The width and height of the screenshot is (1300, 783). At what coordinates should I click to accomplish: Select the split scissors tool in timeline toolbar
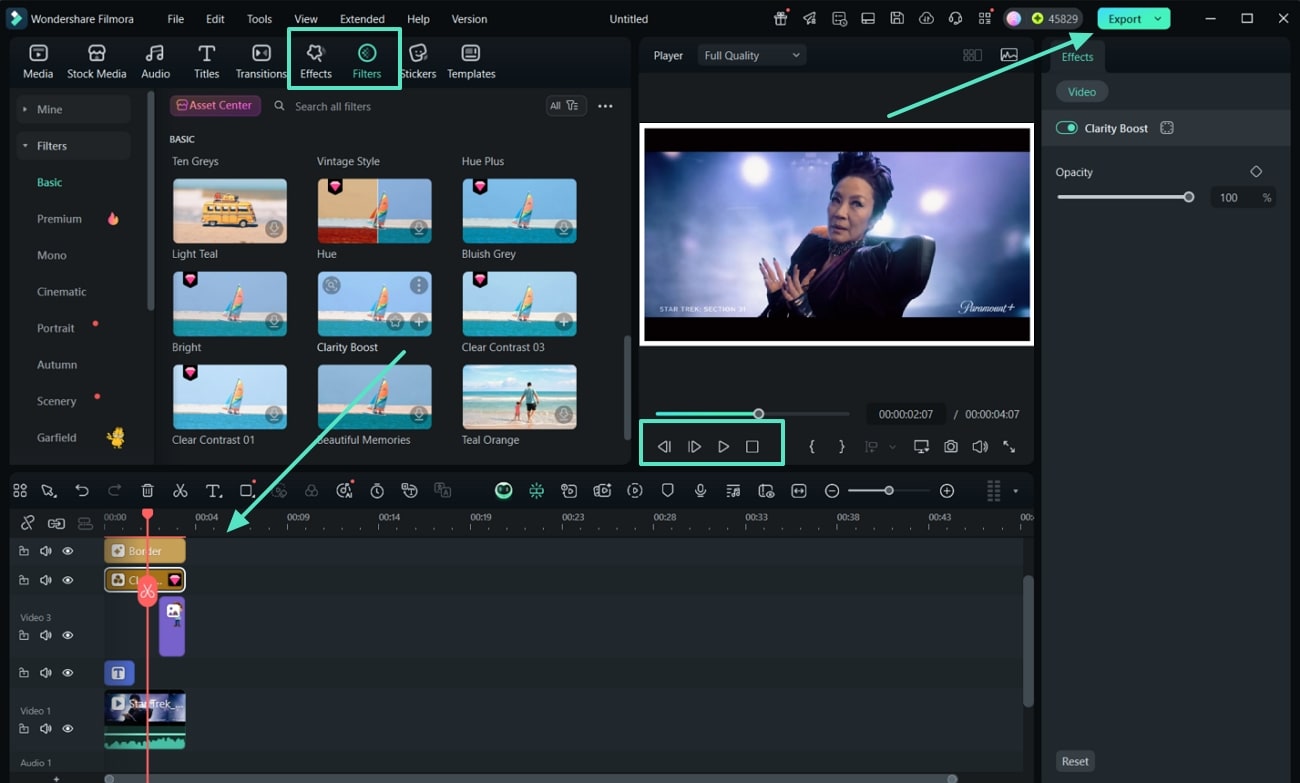click(x=180, y=490)
